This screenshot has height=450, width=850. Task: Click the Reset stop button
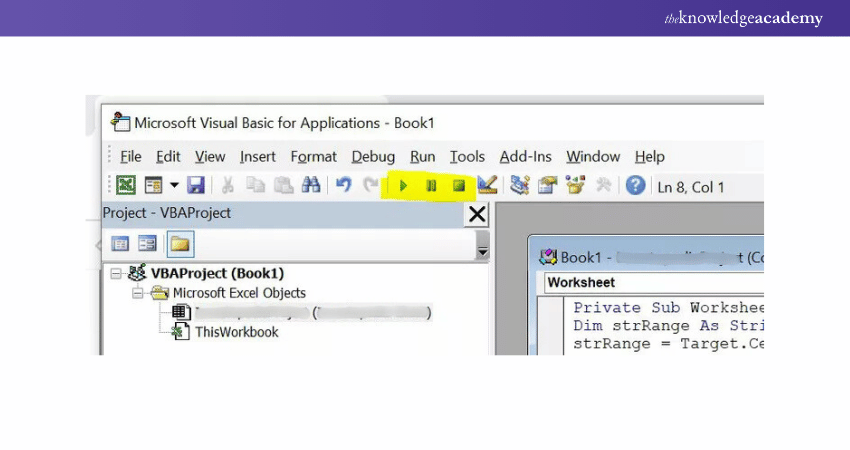(459, 186)
